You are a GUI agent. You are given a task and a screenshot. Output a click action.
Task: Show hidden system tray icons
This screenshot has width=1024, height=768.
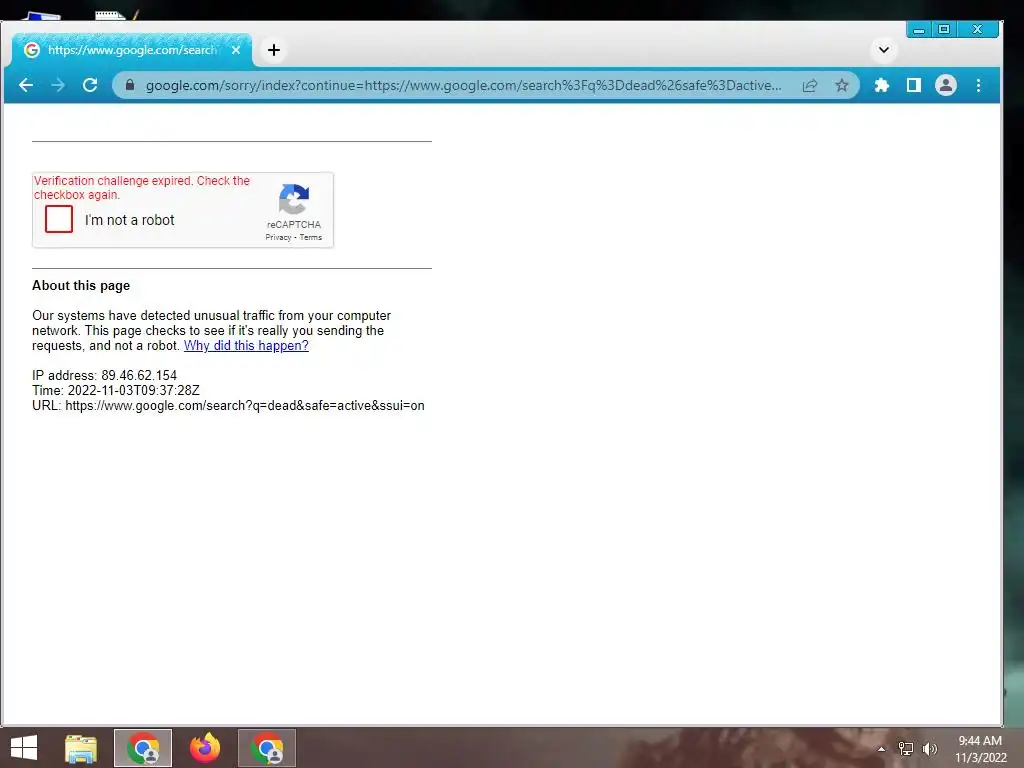(x=882, y=749)
